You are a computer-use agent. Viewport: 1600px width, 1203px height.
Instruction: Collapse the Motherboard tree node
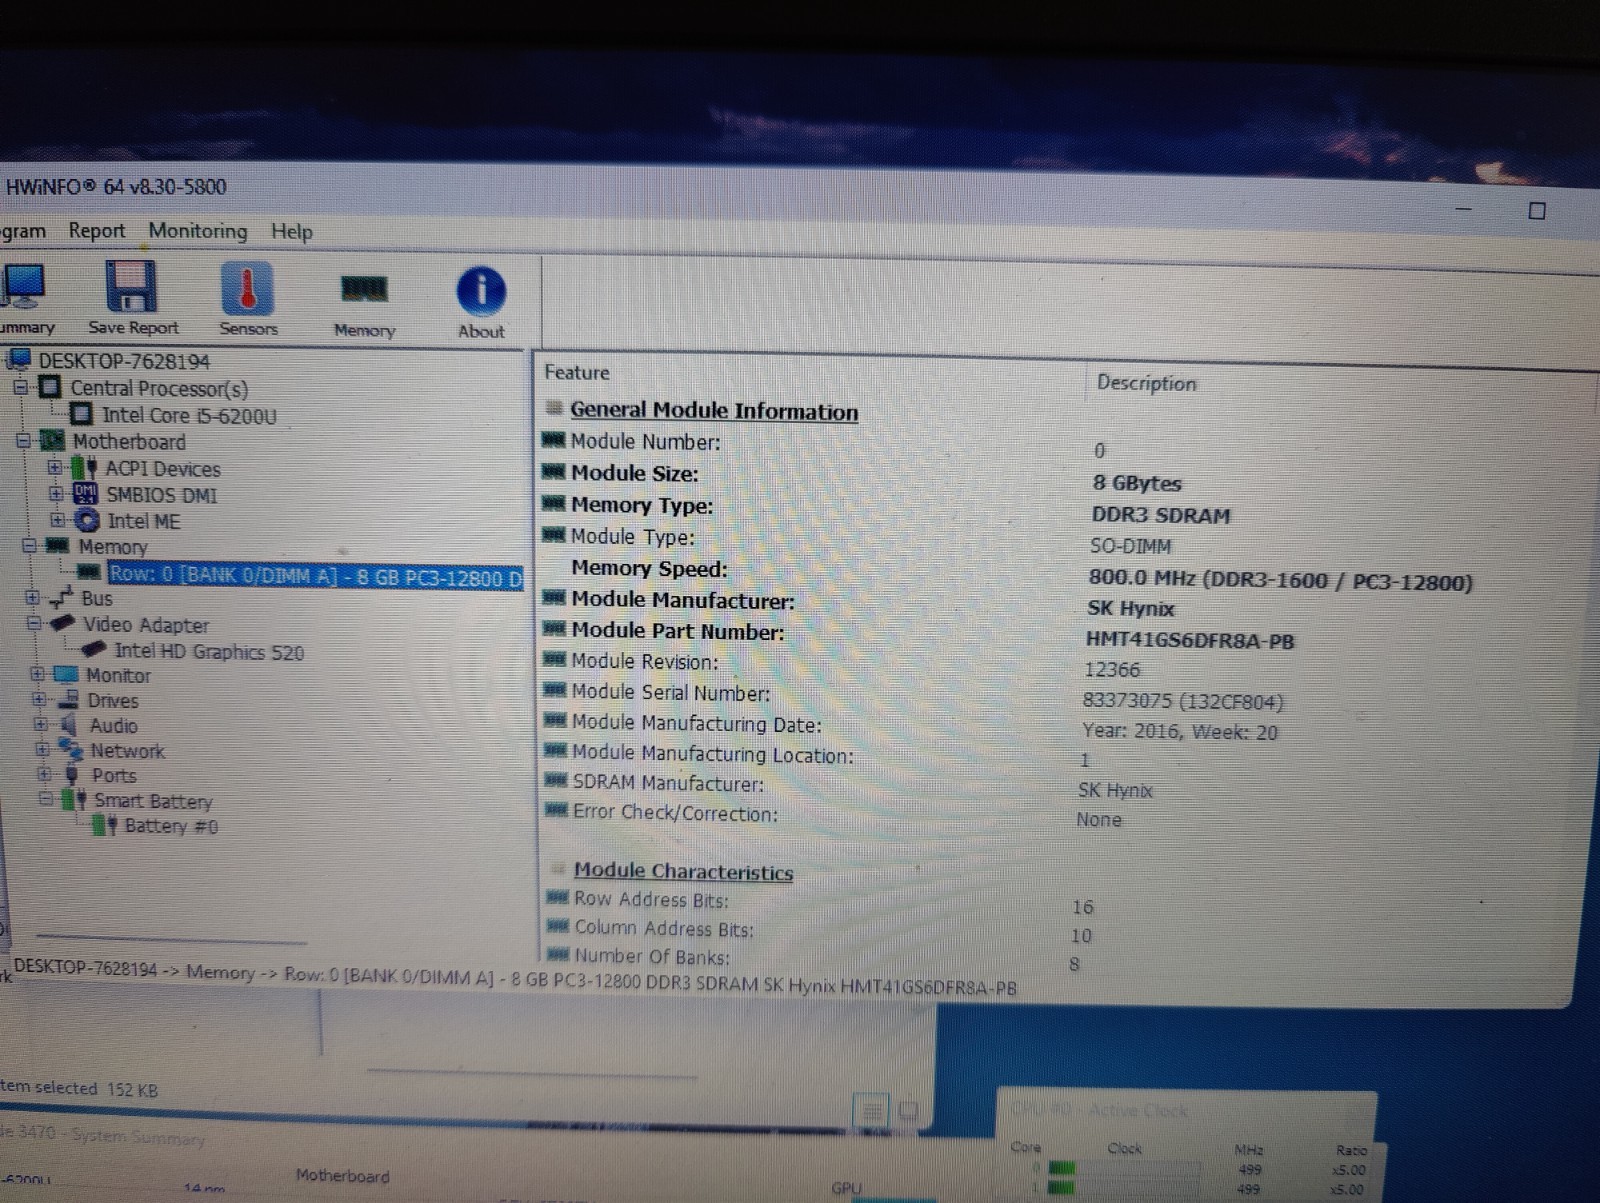pyautogui.click(x=24, y=441)
